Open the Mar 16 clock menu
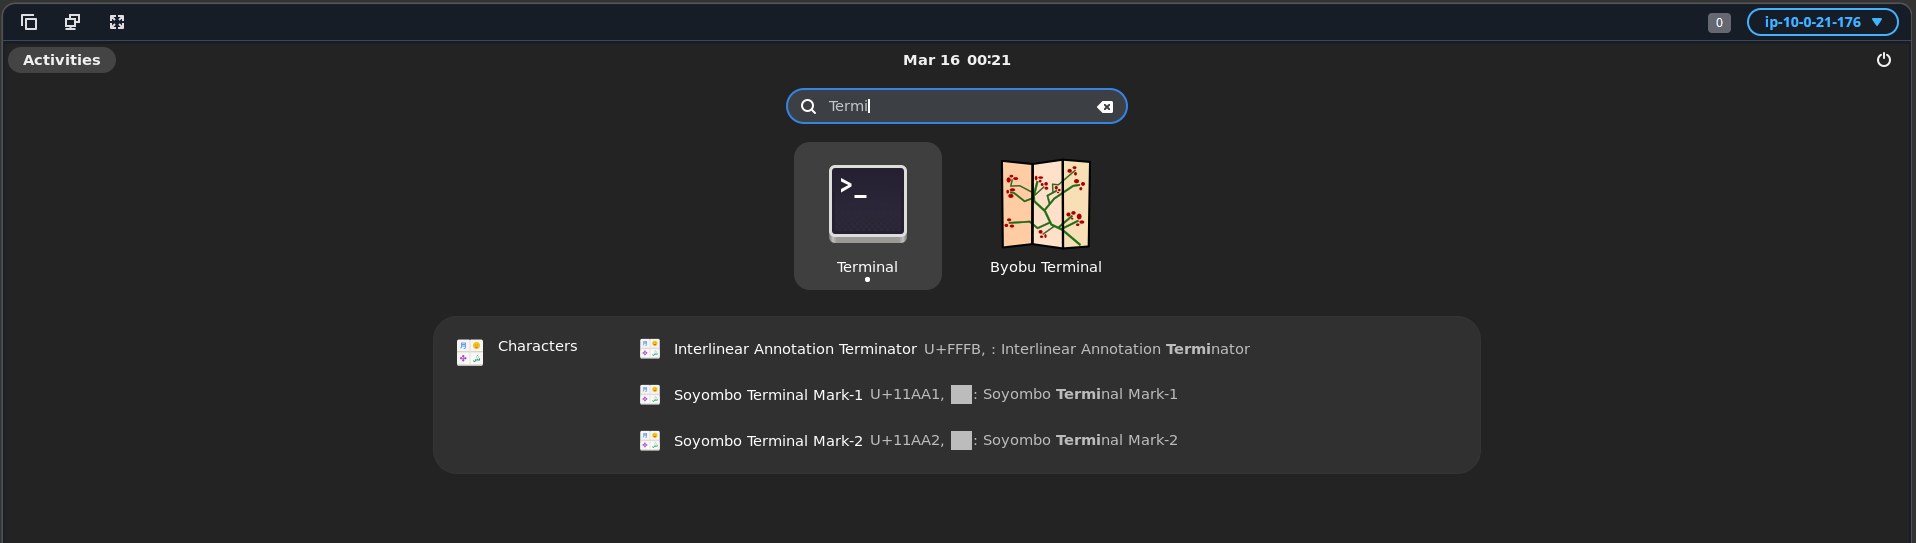1916x543 pixels. 956,60
